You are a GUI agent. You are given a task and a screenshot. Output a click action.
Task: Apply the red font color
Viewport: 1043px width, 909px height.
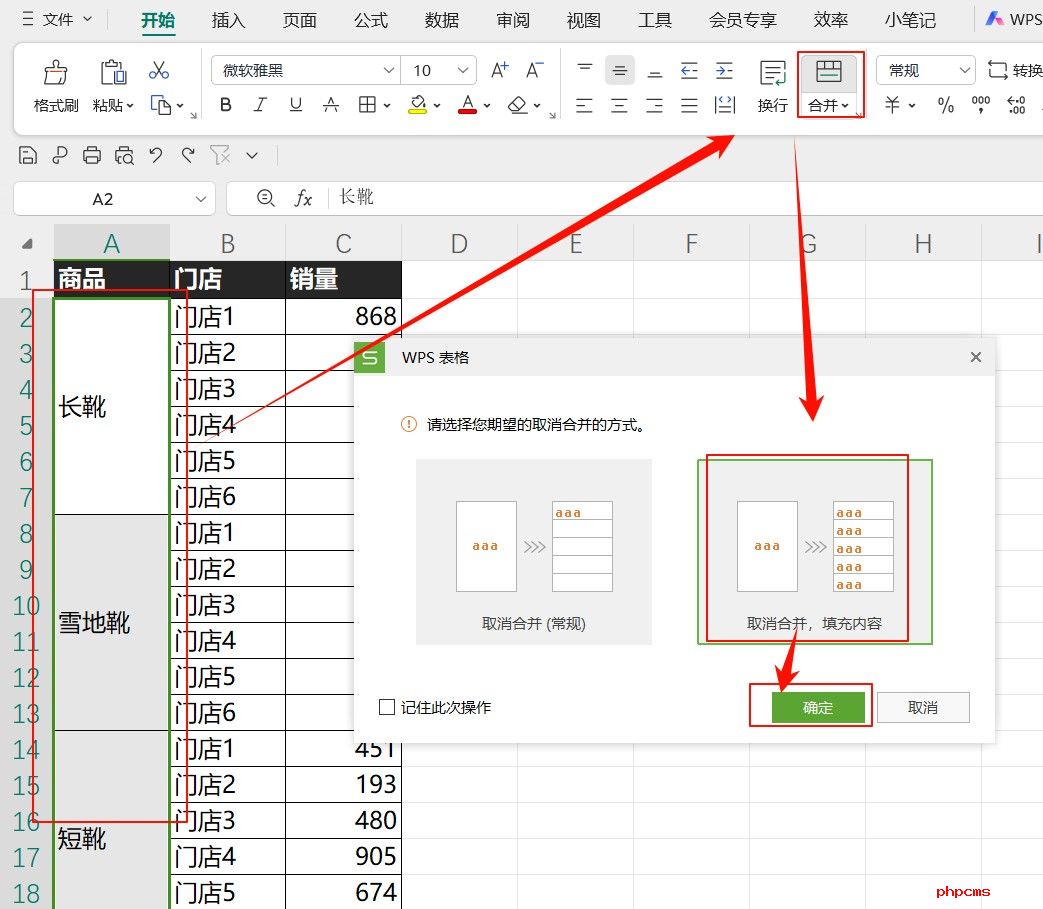pyautogui.click(x=468, y=104)
